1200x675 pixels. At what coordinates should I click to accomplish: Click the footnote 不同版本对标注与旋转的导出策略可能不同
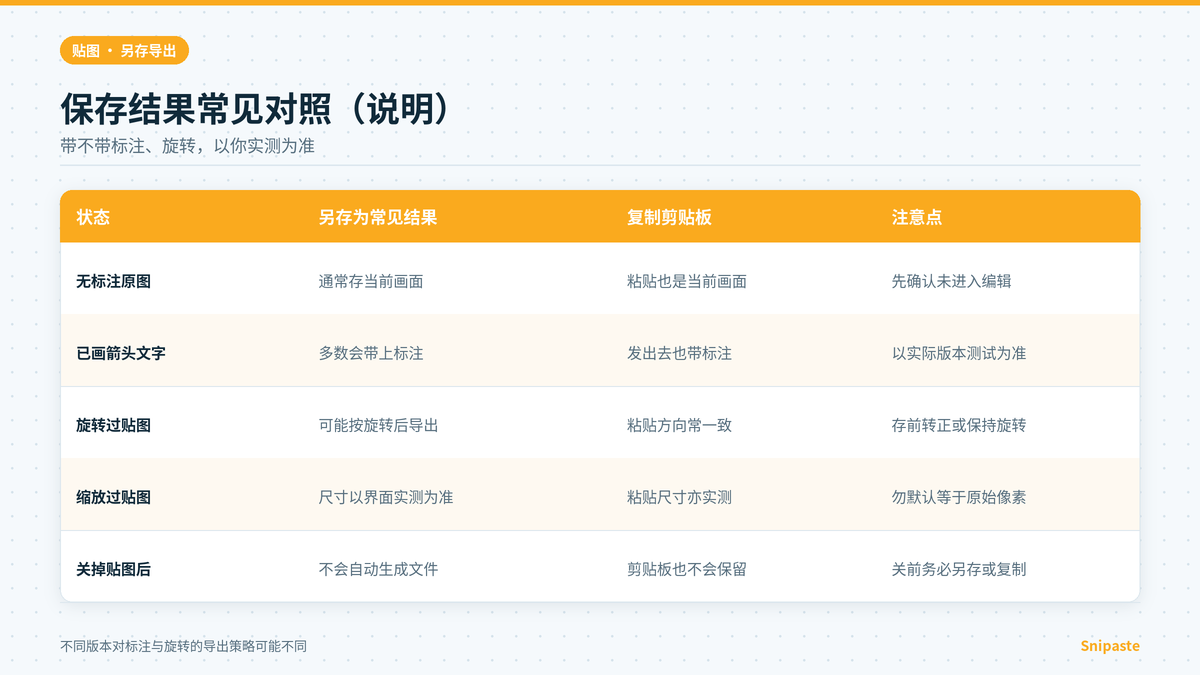183,646
